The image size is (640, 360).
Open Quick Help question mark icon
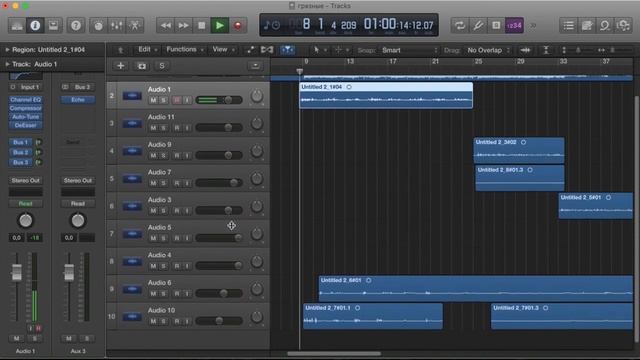tap(76, 26)
